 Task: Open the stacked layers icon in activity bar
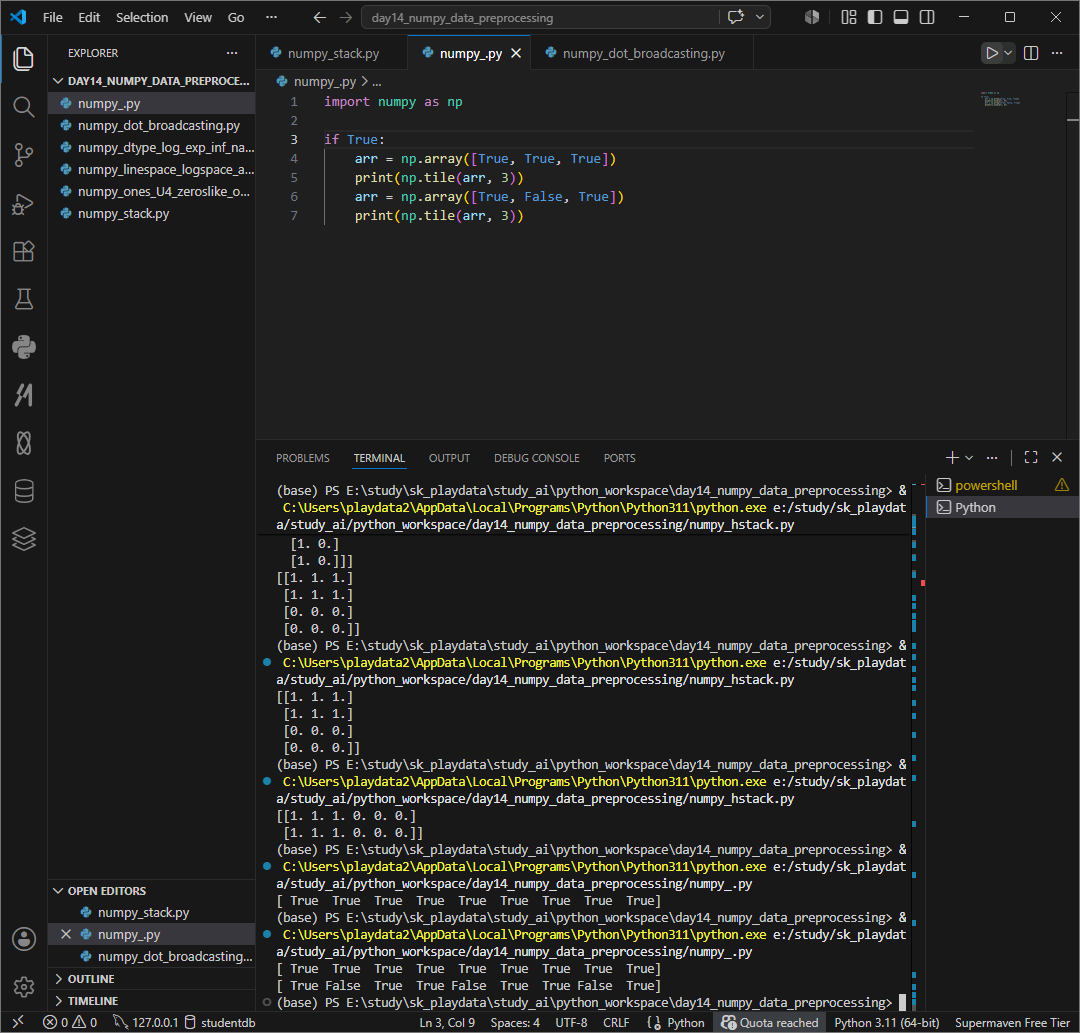coord(23,539)
